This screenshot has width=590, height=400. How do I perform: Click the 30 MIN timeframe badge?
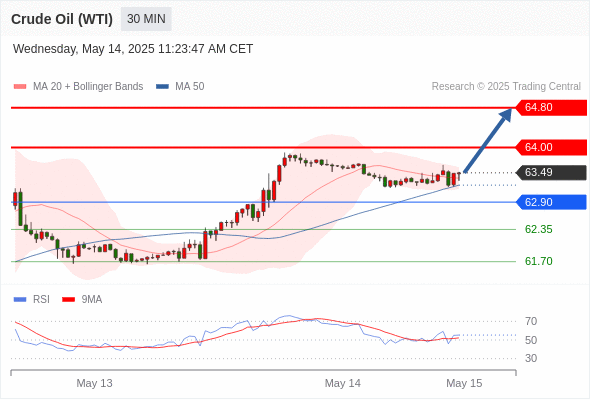pos(146,19)
